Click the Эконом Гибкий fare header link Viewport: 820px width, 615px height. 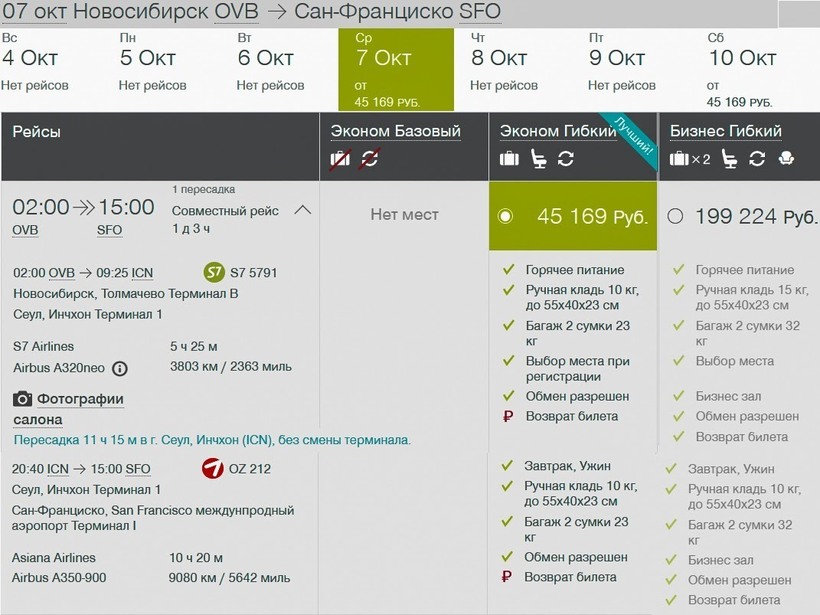tap(557, 131)
